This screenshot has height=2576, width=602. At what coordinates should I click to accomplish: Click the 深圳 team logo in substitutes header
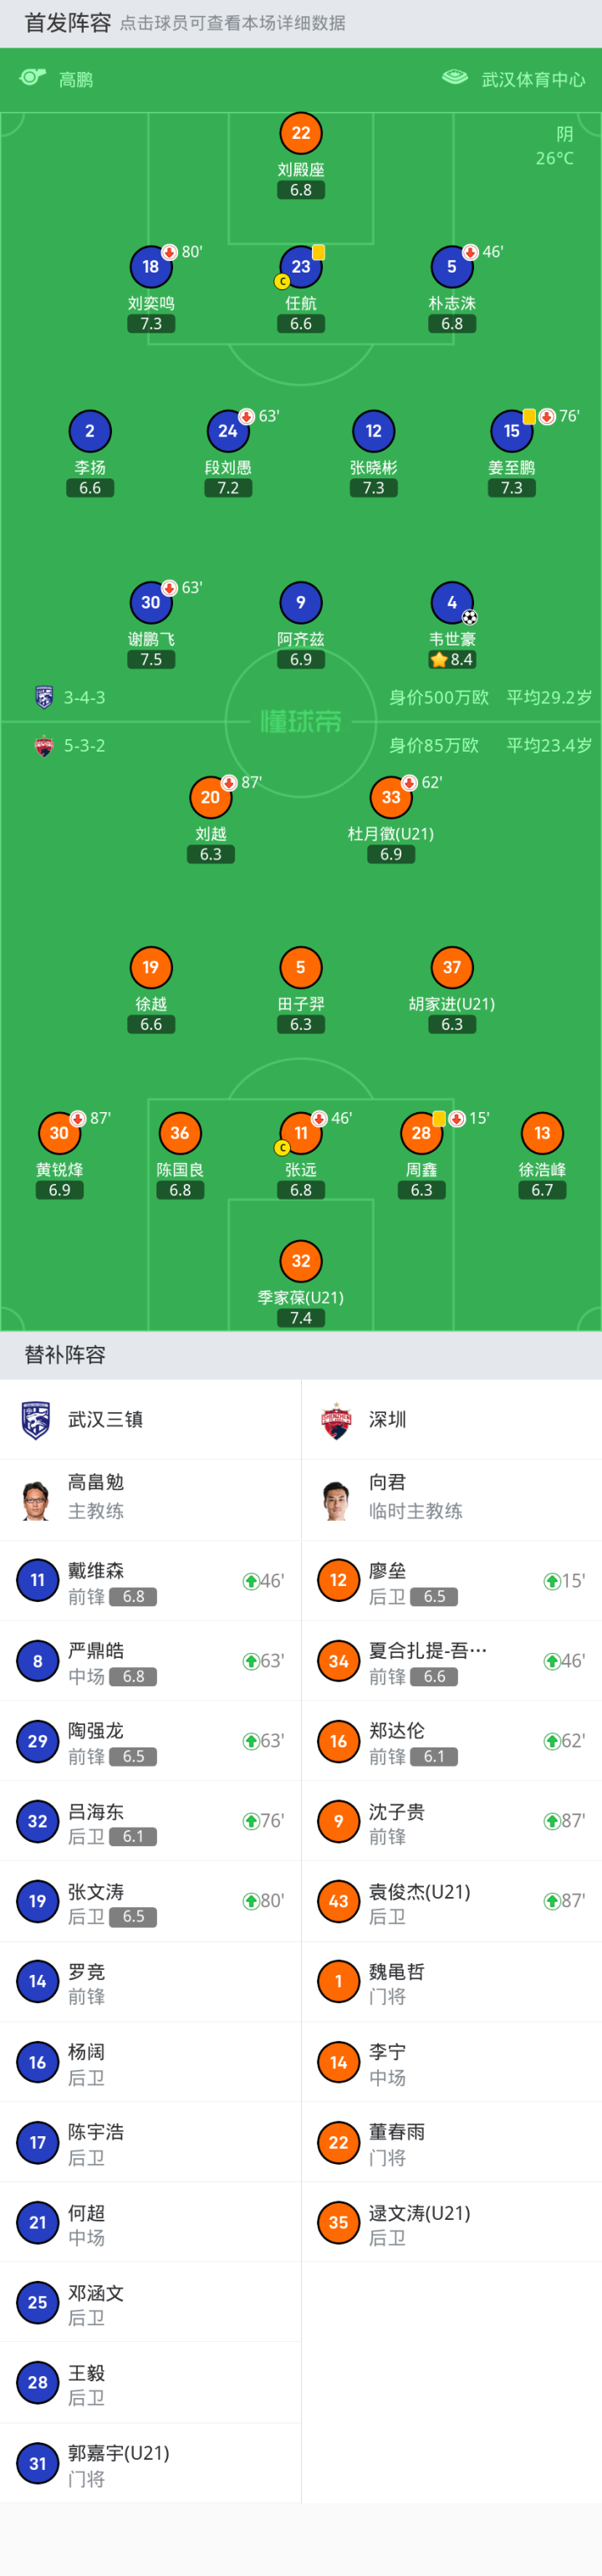point(337,1420)
